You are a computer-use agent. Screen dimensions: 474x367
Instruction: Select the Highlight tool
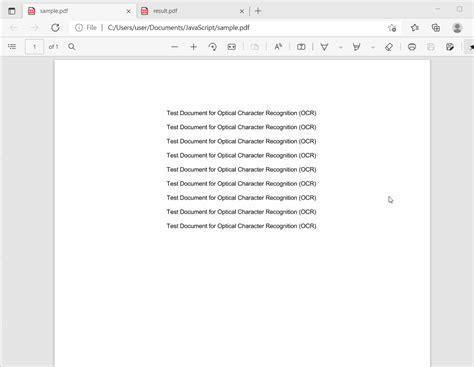click(x=356, y=47)
